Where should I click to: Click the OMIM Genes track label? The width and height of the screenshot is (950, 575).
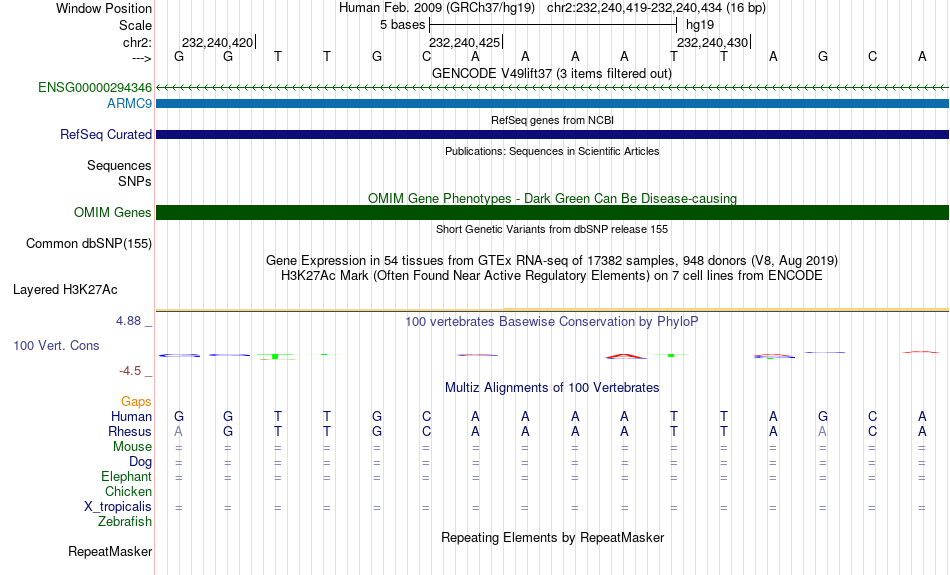click(112, 213)
